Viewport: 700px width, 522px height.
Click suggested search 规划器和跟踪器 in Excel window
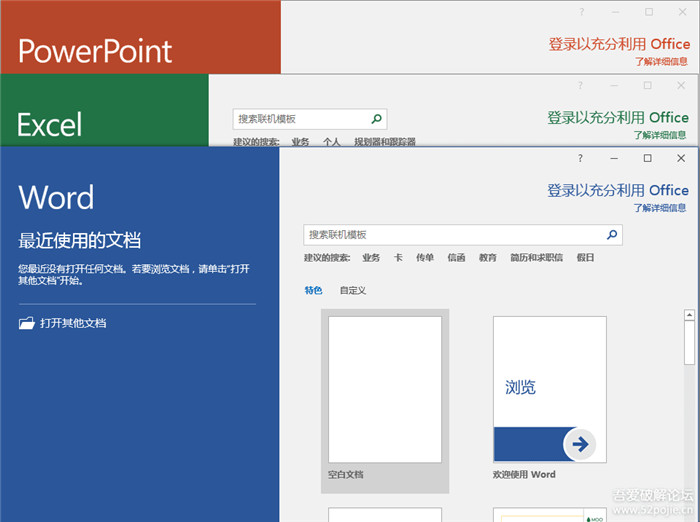pos(385,142)
